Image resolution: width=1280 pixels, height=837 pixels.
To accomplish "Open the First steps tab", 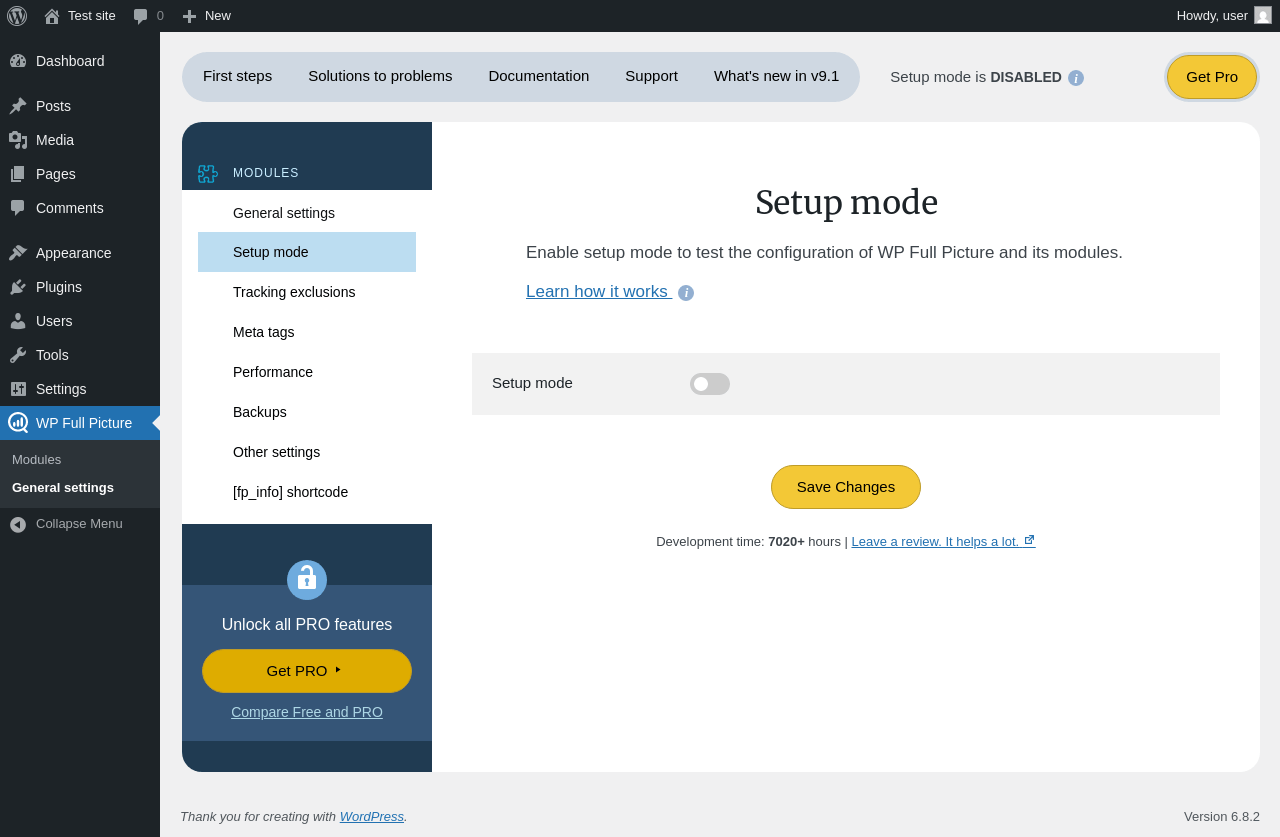I will [x=237, y=76].
